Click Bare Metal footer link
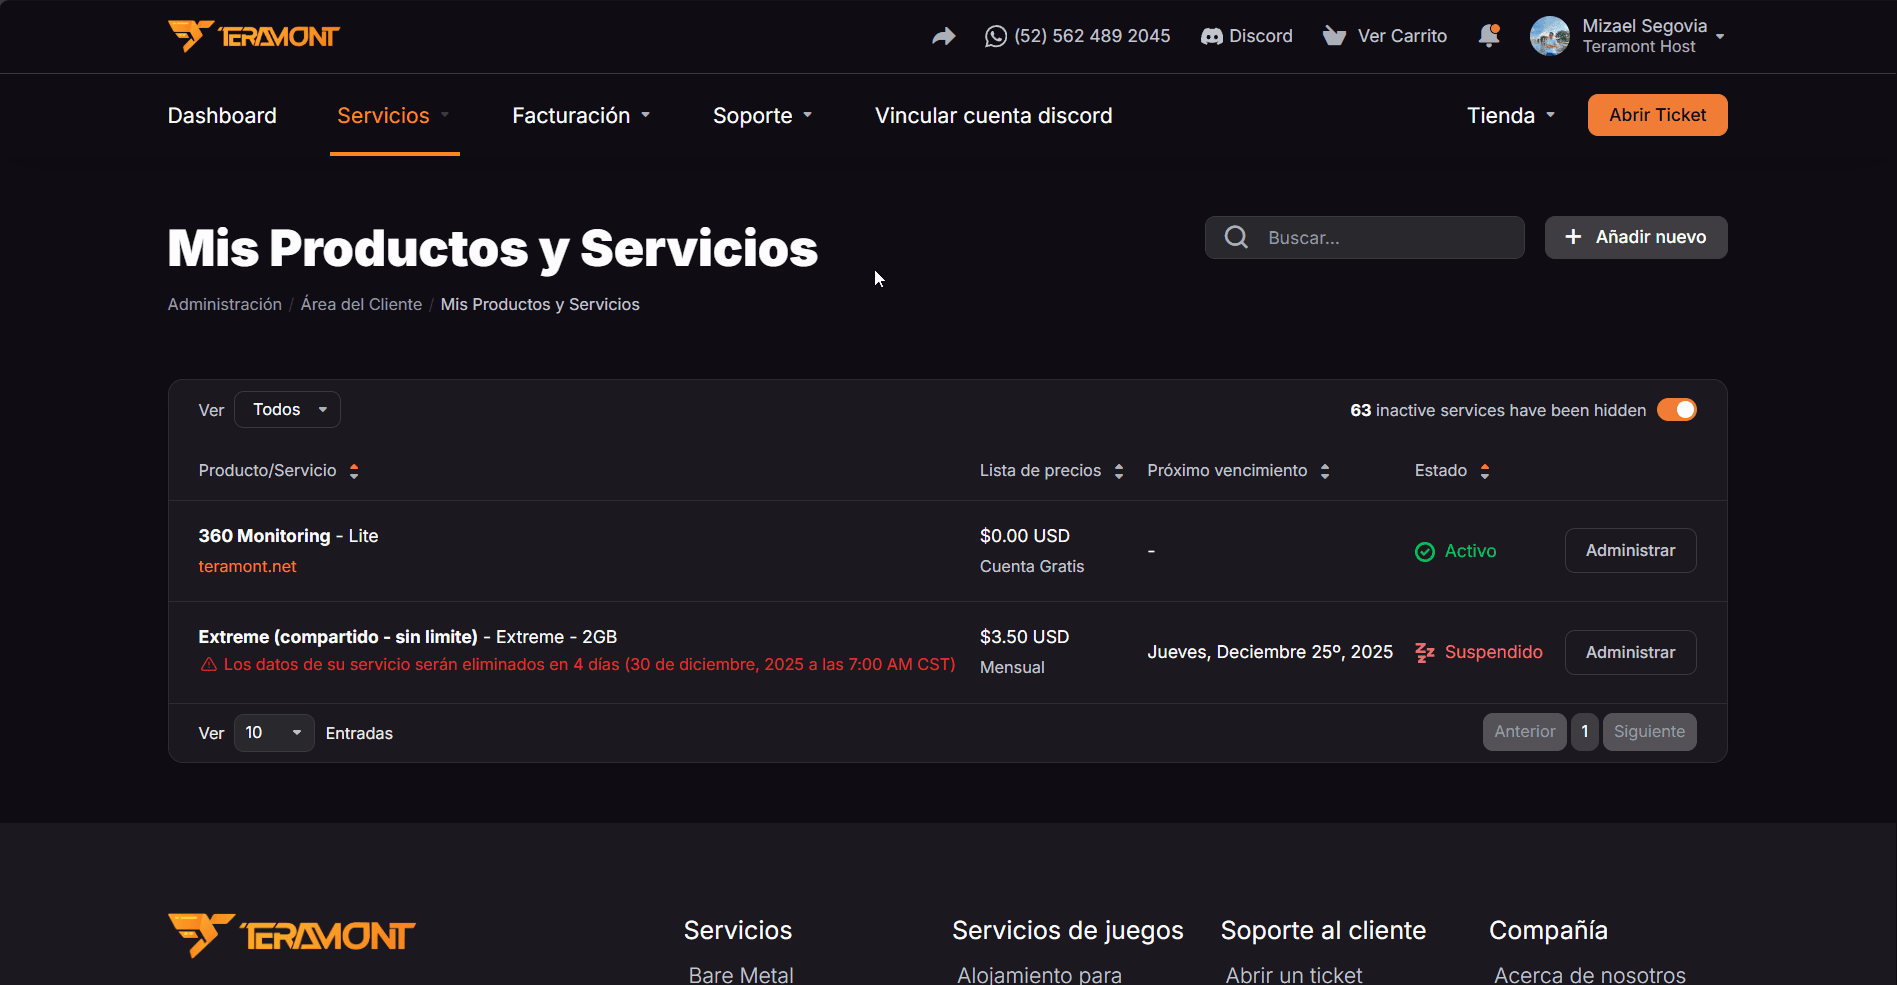Image resolution: width=1897 pixels, height=985 pixels. pyautogui.click(x=741, y=974)
